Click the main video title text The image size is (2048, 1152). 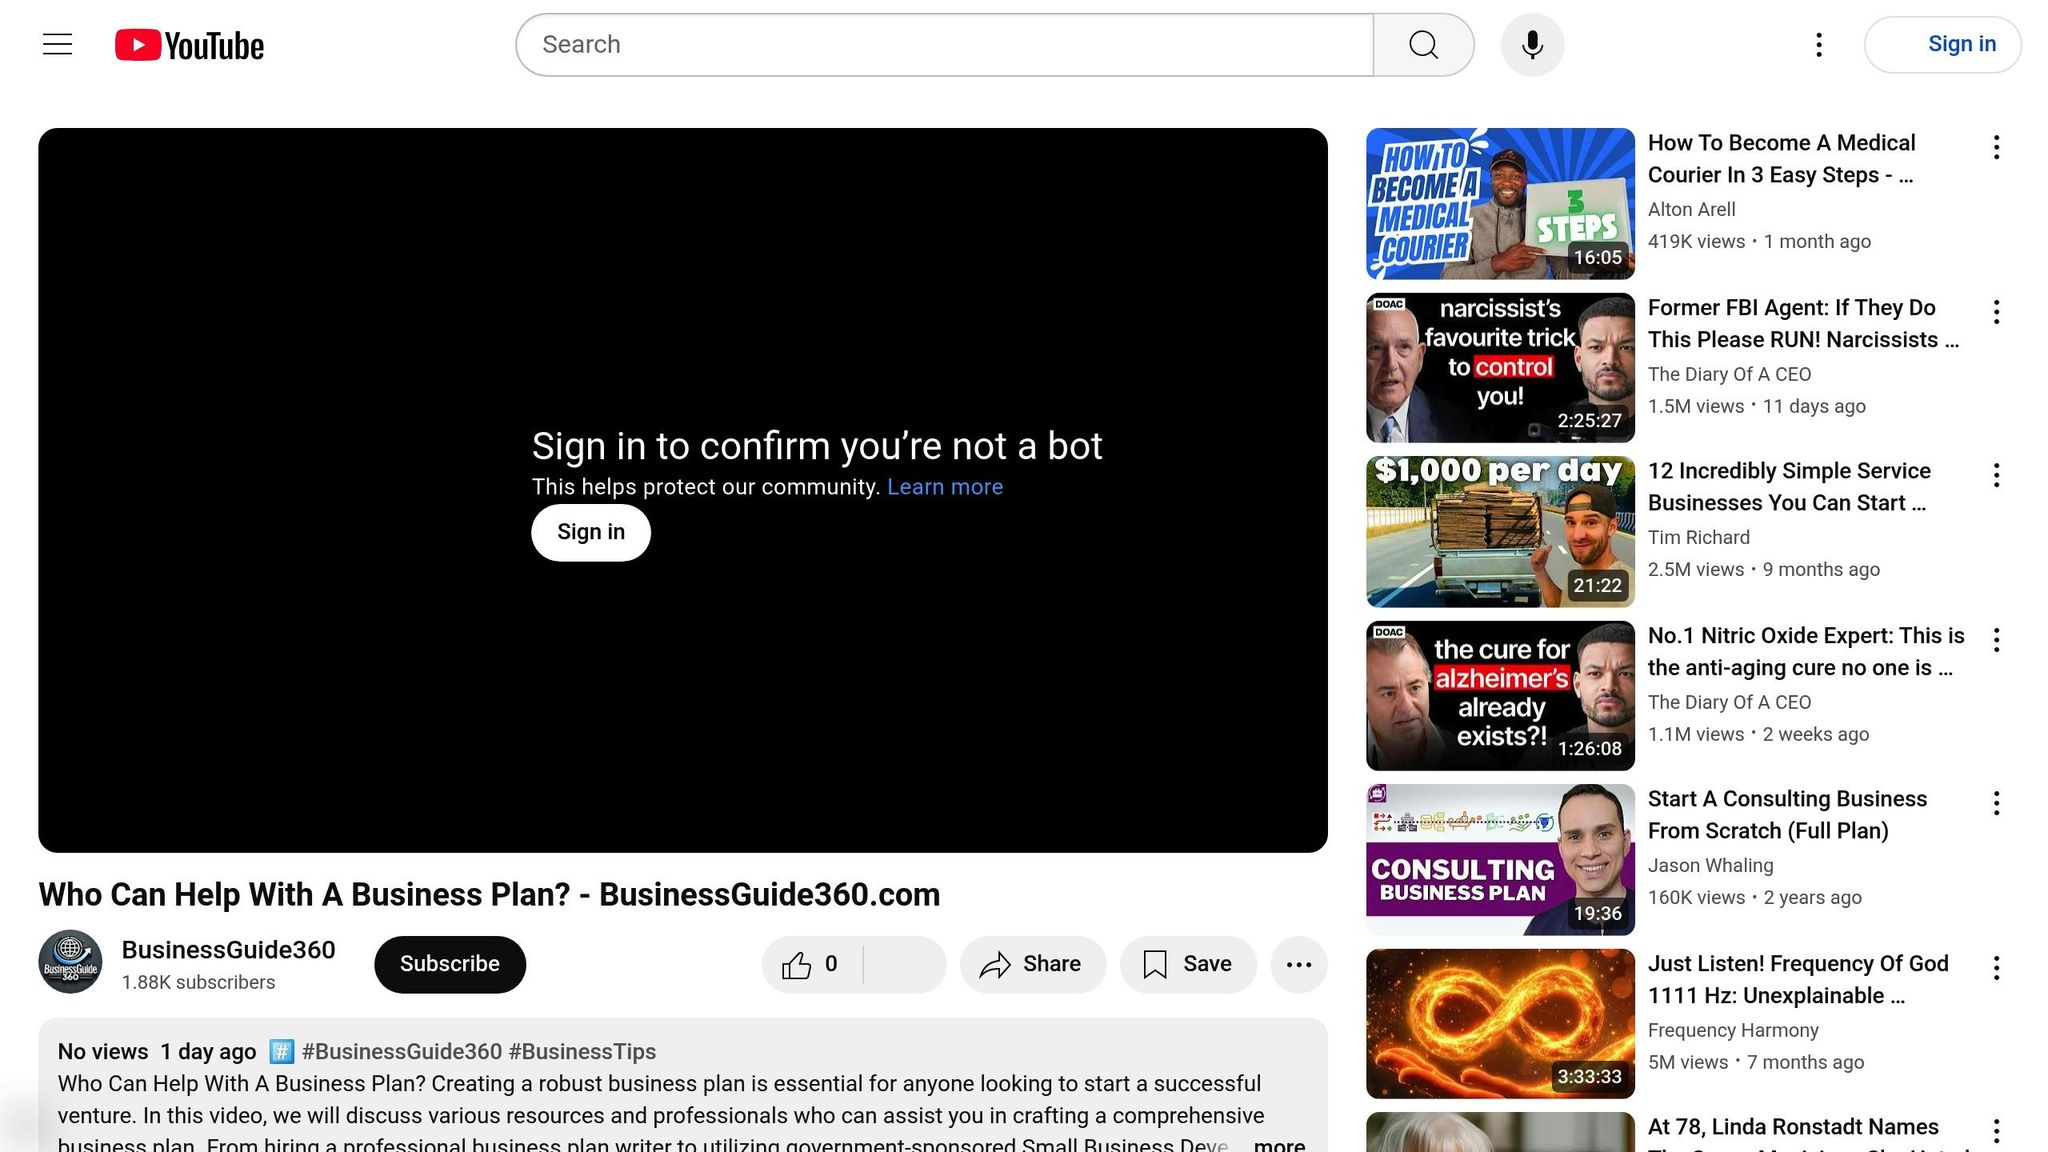point(489,895)
